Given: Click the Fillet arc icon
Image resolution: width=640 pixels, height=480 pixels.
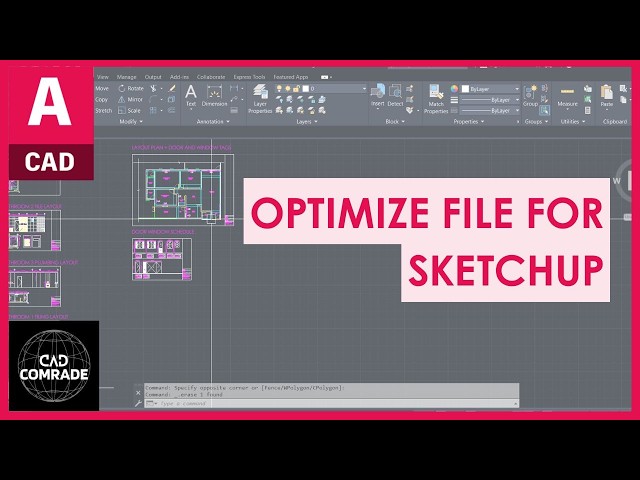Looking at the screenshot, I should click(x=153, y=99).
